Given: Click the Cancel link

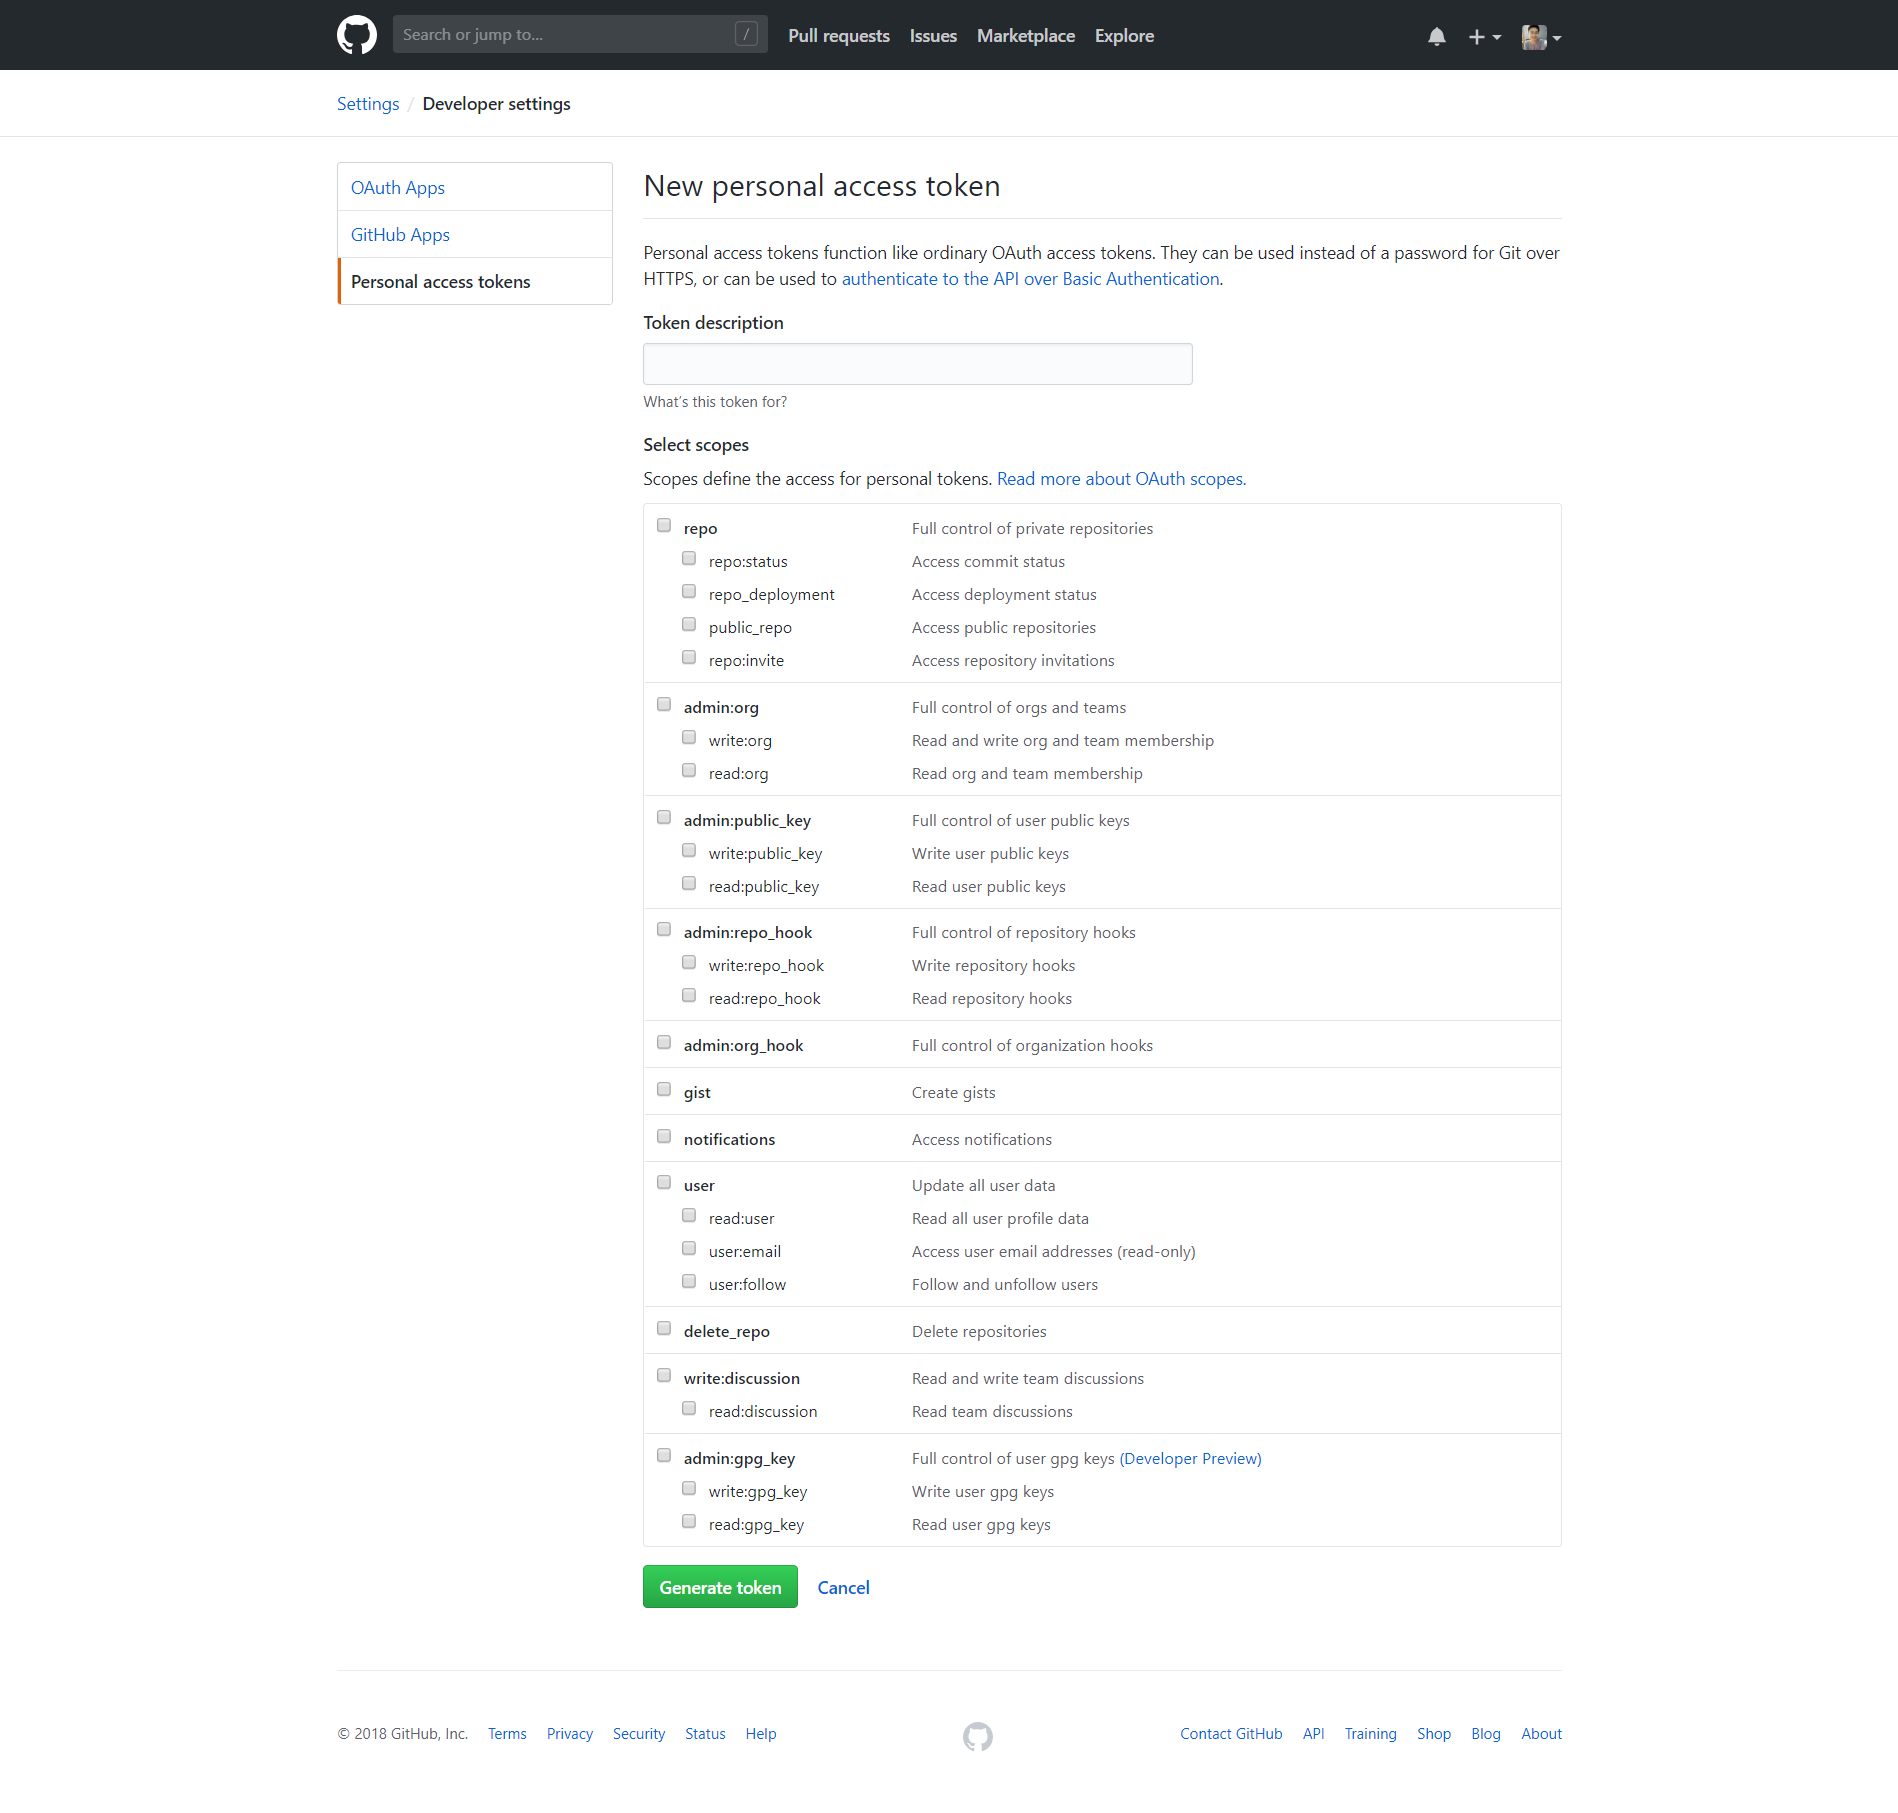Looking at the screenshot, I should coord(843,1588).
